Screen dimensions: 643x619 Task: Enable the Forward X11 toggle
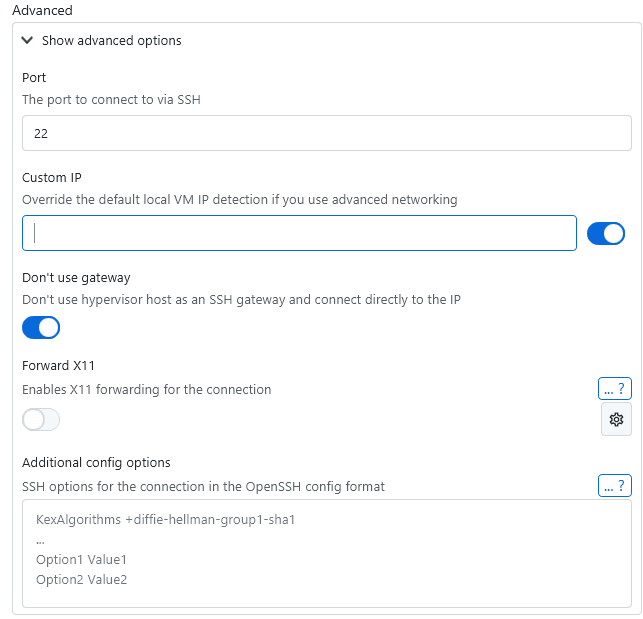pos(41,420)
